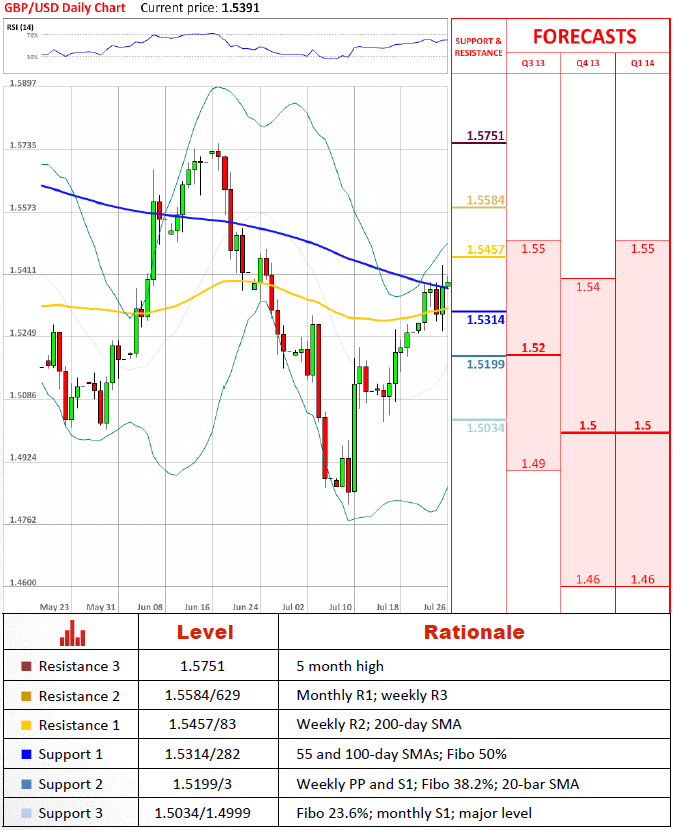The width and height of the screenshot is (675, 830).
Task: Click the rationale '5 month high'
Action: [x=340, y=666]
